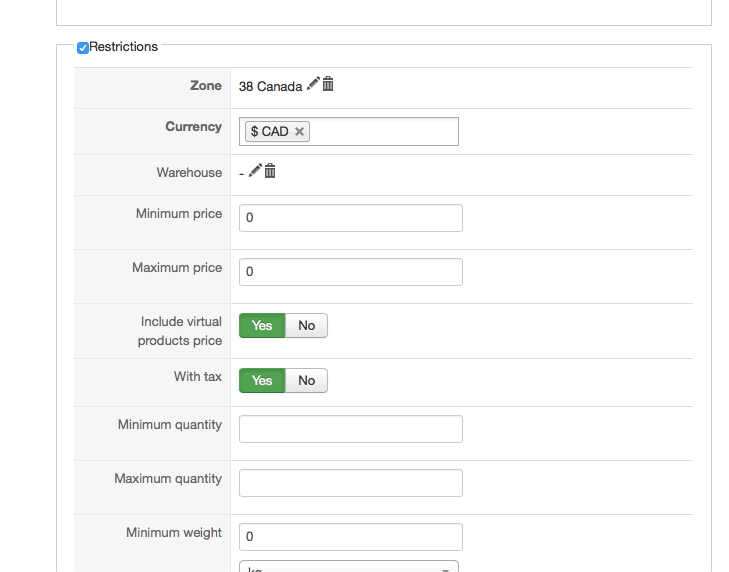729x572 pixels.
Task: Click the Restrictions legend label
Action: (x=123, y=46)
